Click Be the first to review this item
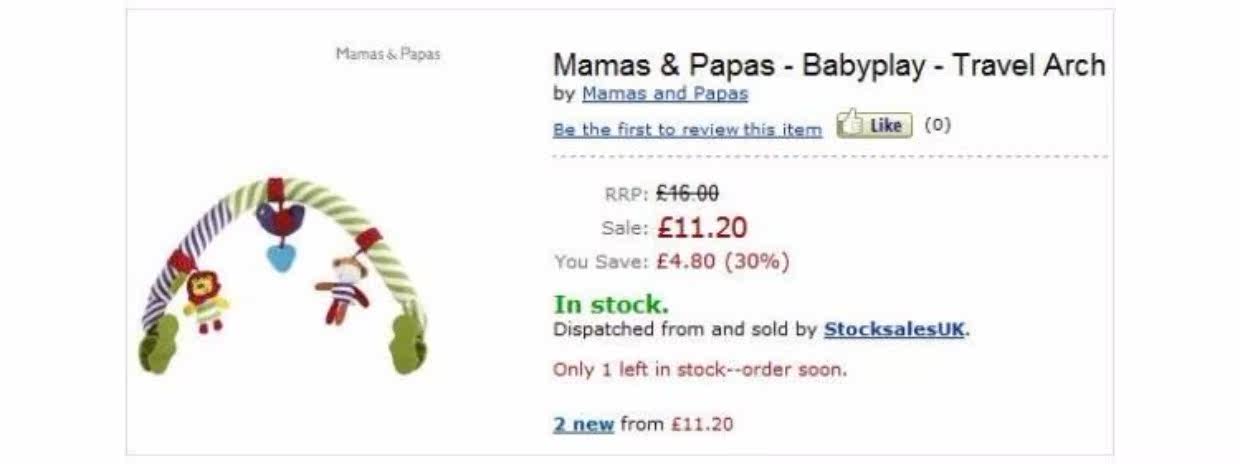 coord(687,130)
